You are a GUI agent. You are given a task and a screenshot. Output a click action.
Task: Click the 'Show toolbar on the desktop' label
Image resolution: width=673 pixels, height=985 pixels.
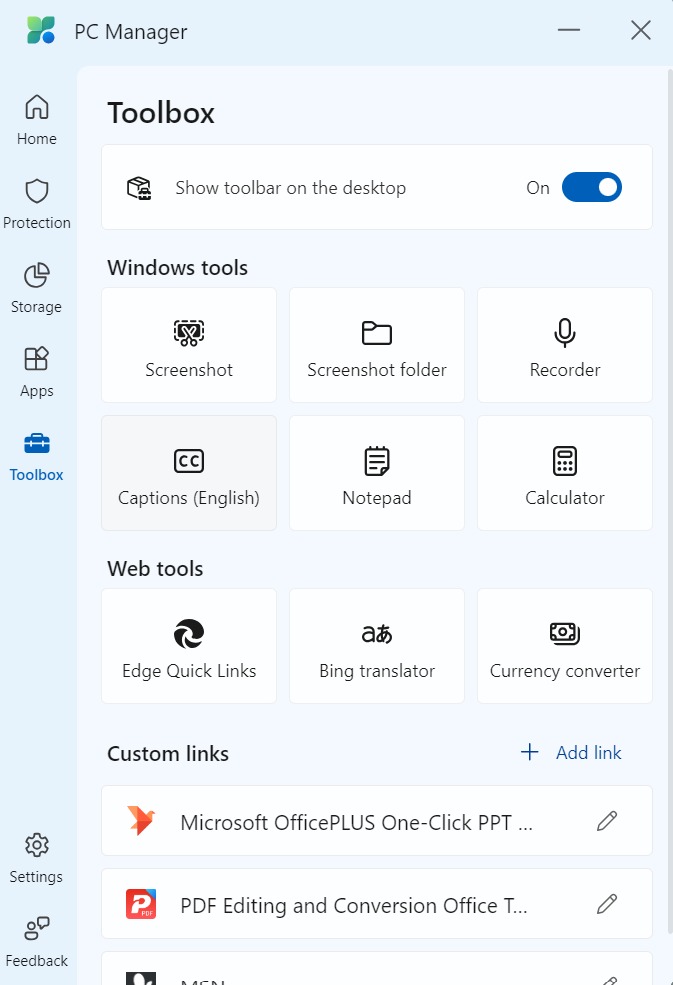point(291,188)
